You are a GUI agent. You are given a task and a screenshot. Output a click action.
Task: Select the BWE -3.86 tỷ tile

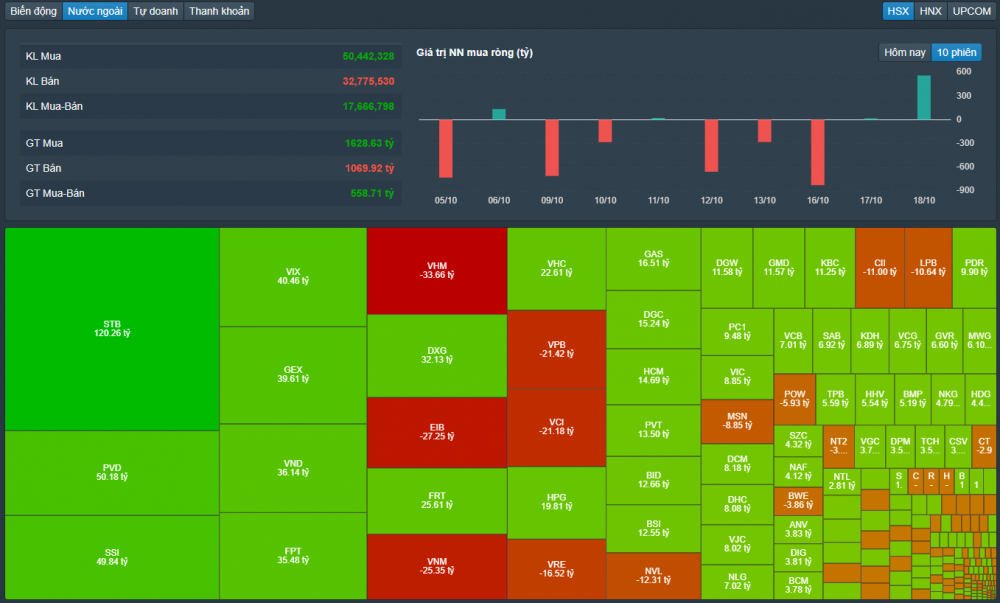(x=798, y=501)
